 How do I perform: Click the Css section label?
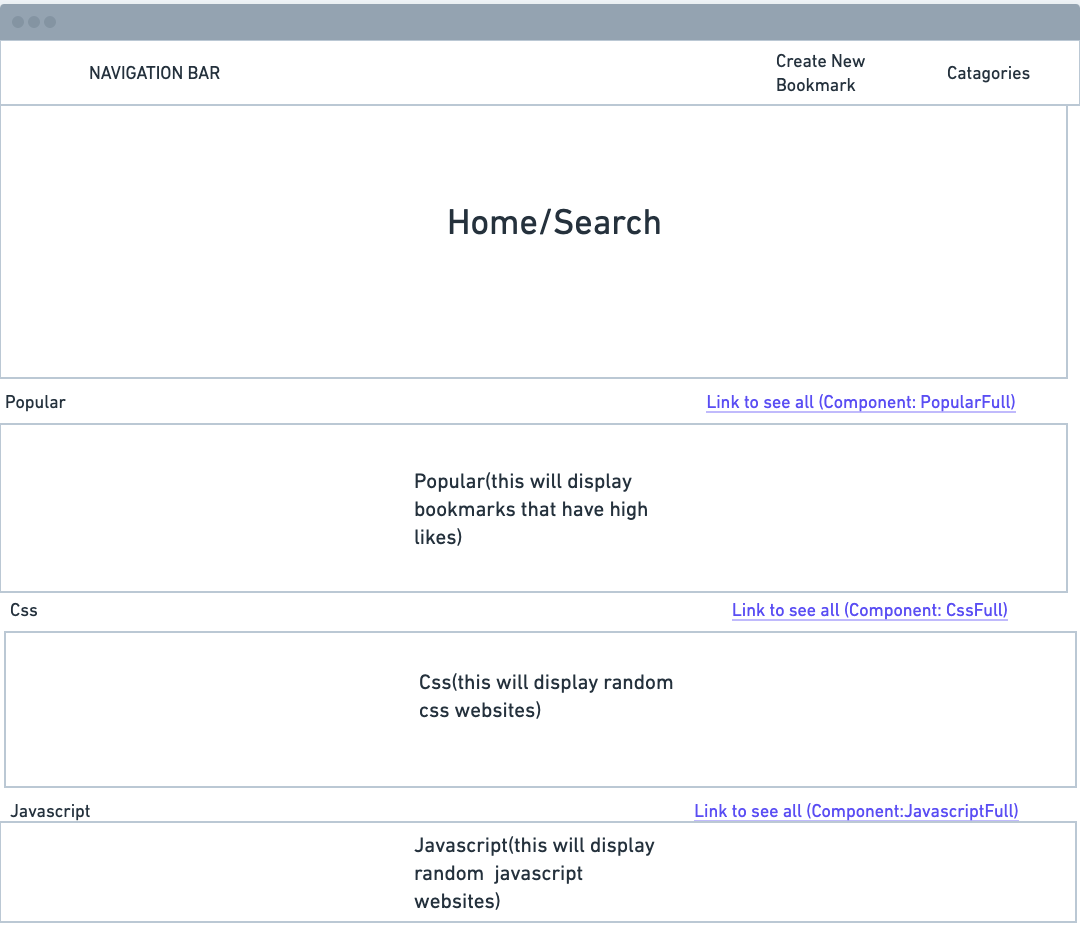tap(24, 610)
